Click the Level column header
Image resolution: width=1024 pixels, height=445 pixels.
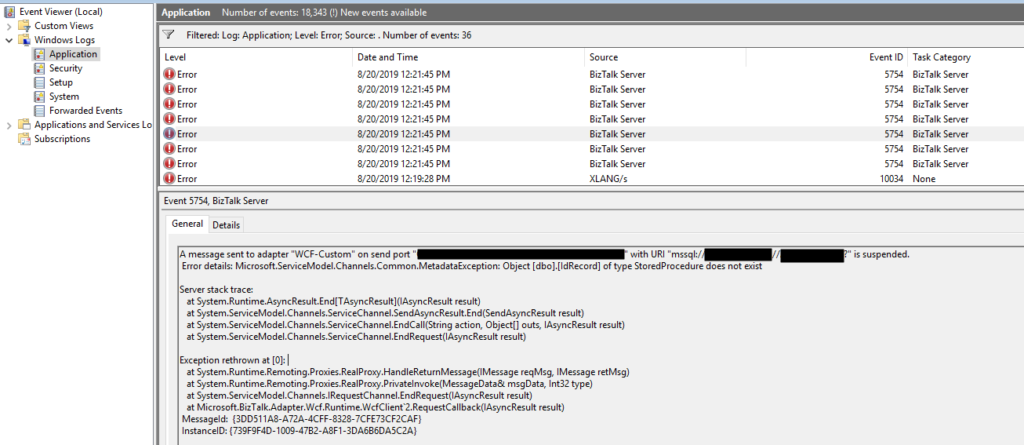[176, 57]
